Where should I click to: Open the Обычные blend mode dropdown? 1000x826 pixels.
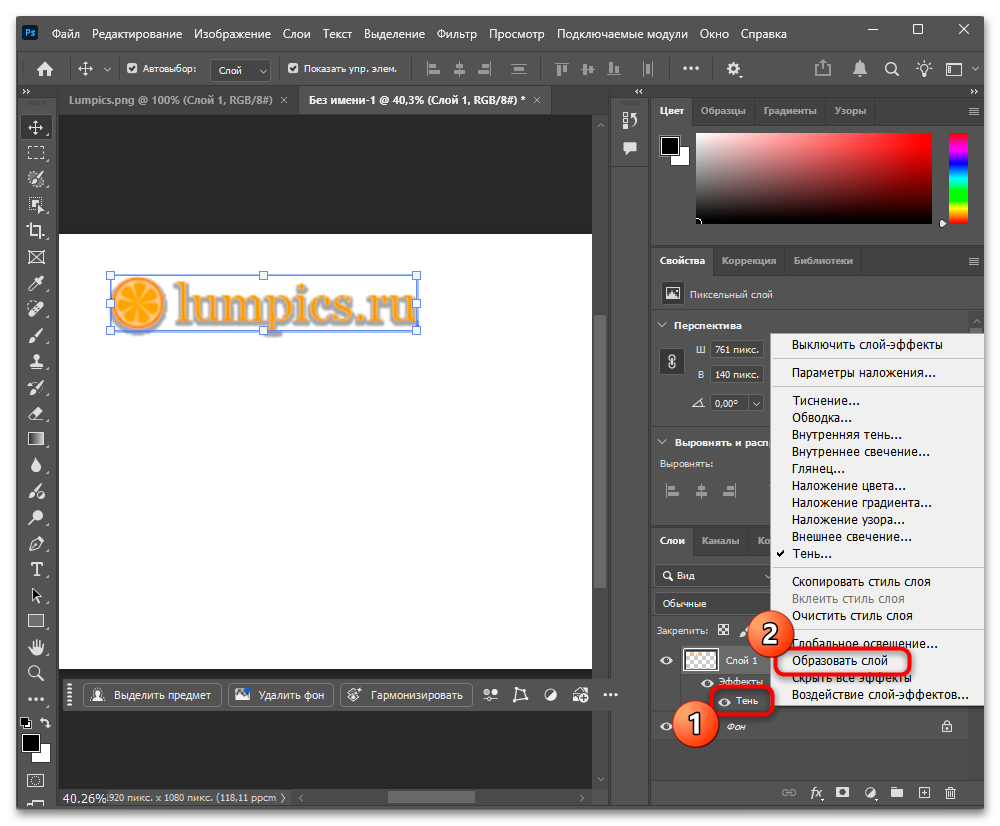(x=713, y=603)
